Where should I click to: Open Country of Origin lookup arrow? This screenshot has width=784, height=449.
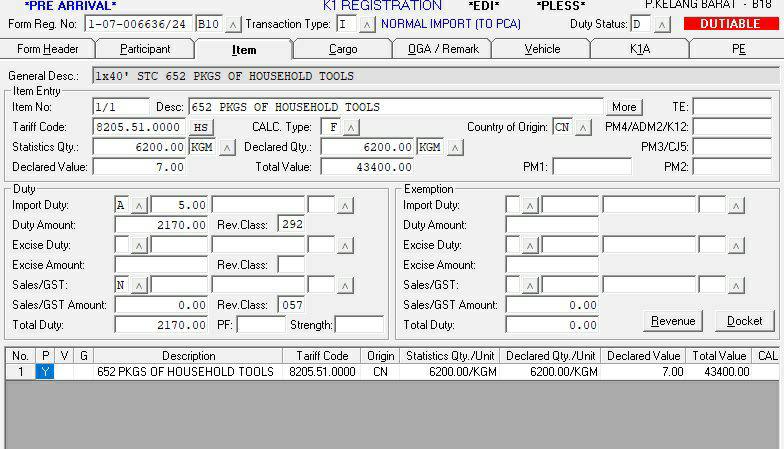[584, 127]
